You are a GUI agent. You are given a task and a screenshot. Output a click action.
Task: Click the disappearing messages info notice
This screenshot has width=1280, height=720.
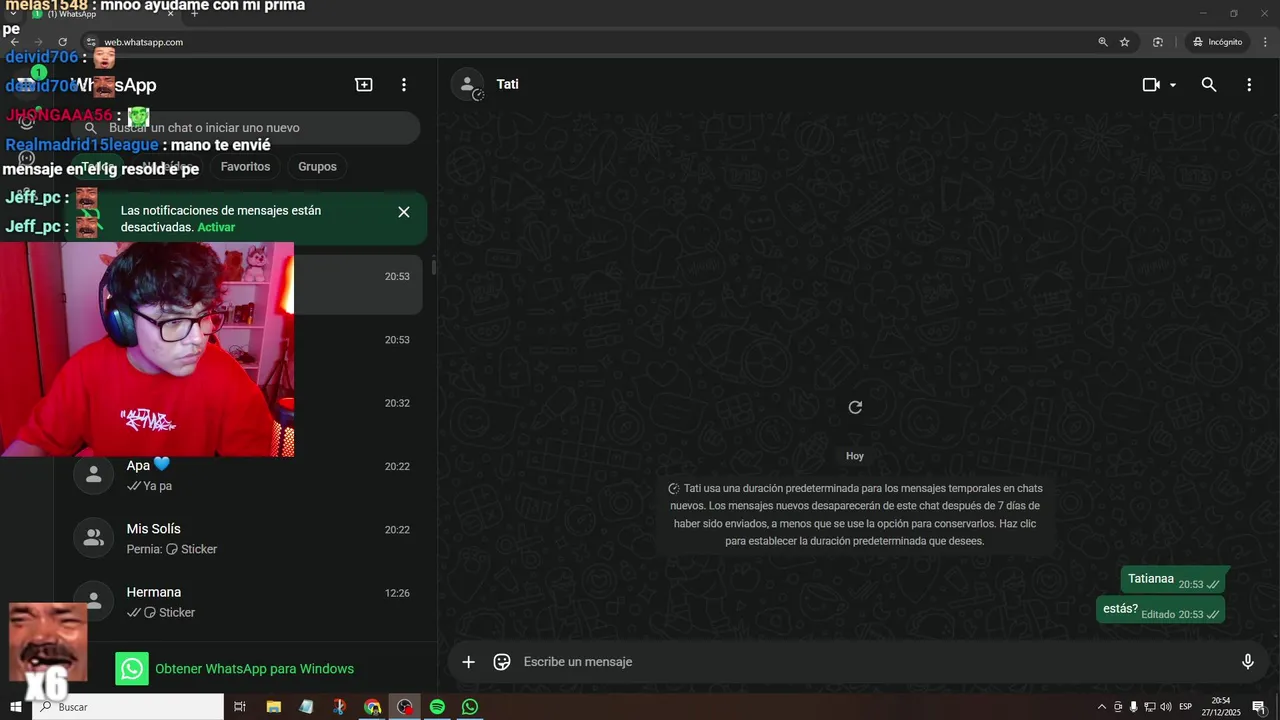click(855, 515)
